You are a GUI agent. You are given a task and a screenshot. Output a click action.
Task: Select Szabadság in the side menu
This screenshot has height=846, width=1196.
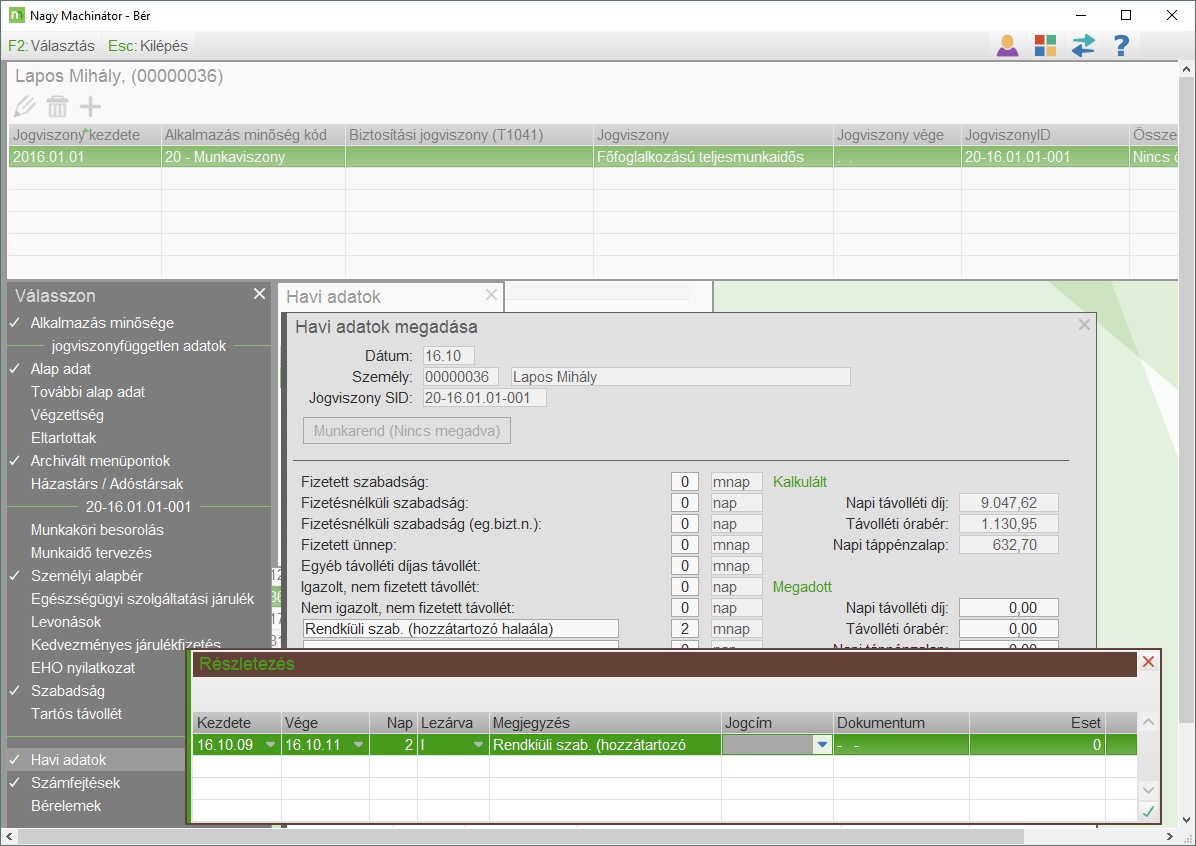pos(67,691)
